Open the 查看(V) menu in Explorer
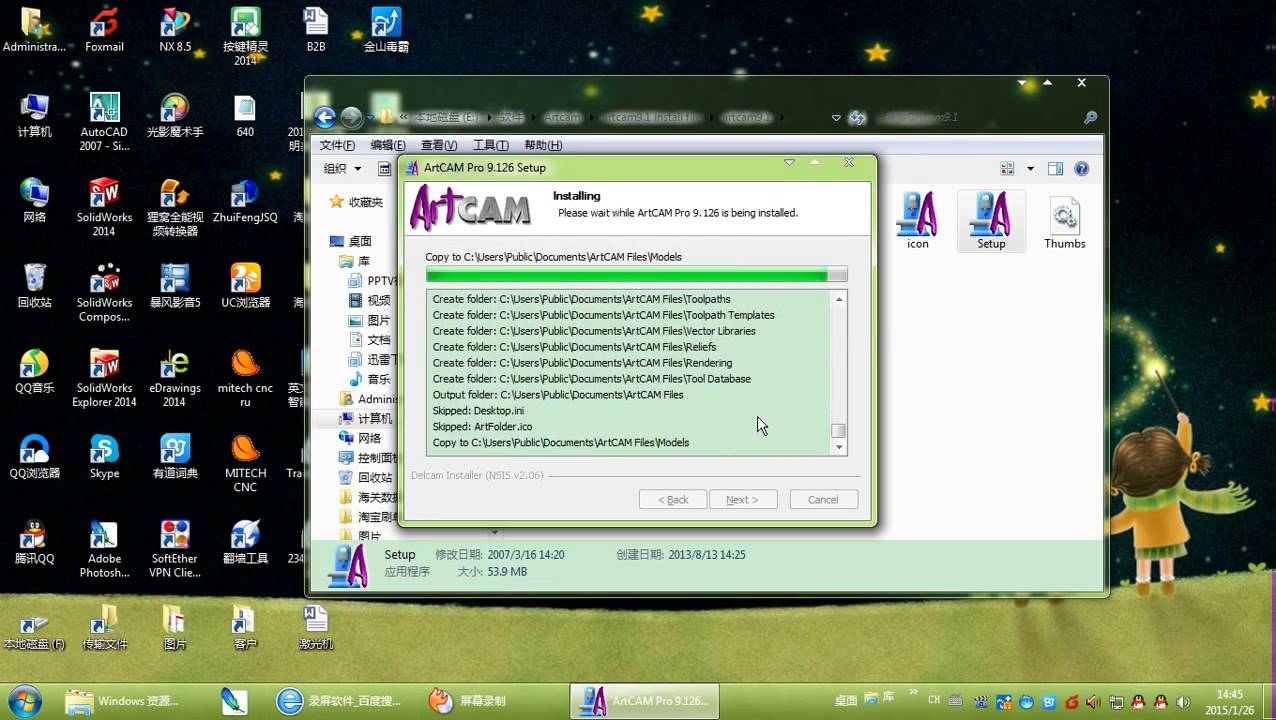Image resolution: width=1276 pixels, height=720 pixels. click(x=439, y=145)
